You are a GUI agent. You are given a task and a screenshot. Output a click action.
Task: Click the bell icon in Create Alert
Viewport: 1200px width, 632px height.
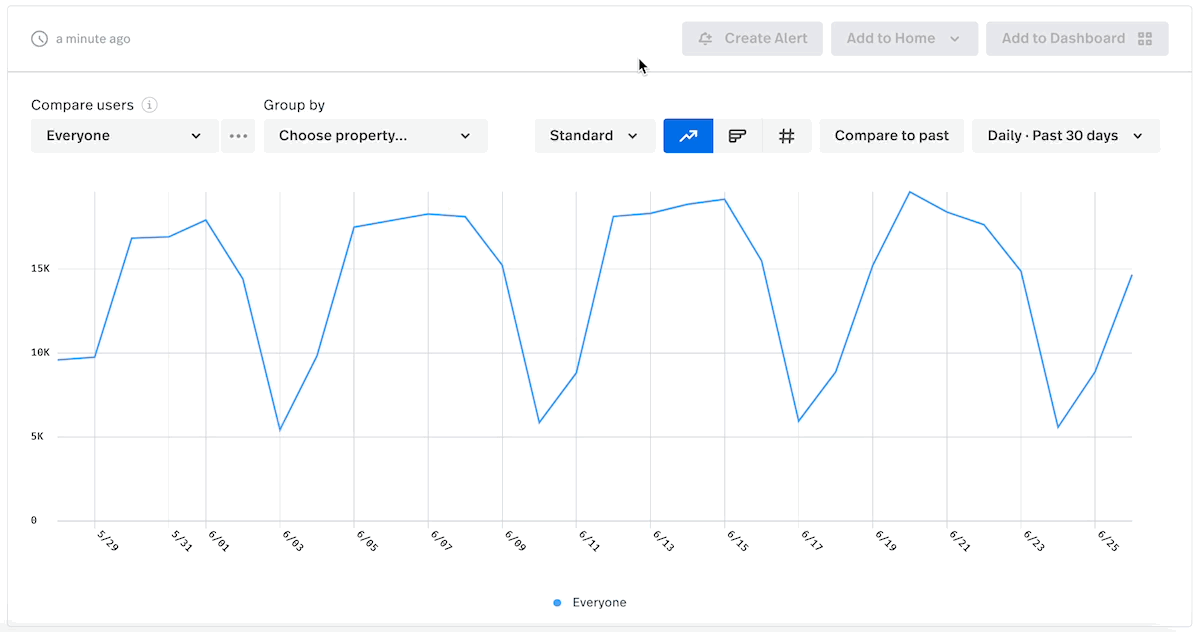[x=706, y=39]
